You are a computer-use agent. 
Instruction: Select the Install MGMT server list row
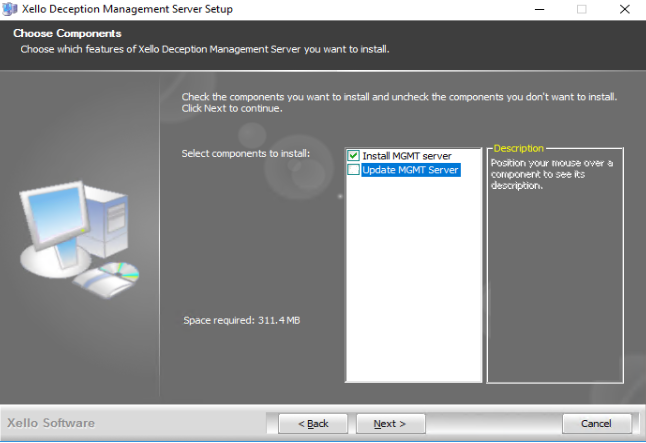coord(407,156)
